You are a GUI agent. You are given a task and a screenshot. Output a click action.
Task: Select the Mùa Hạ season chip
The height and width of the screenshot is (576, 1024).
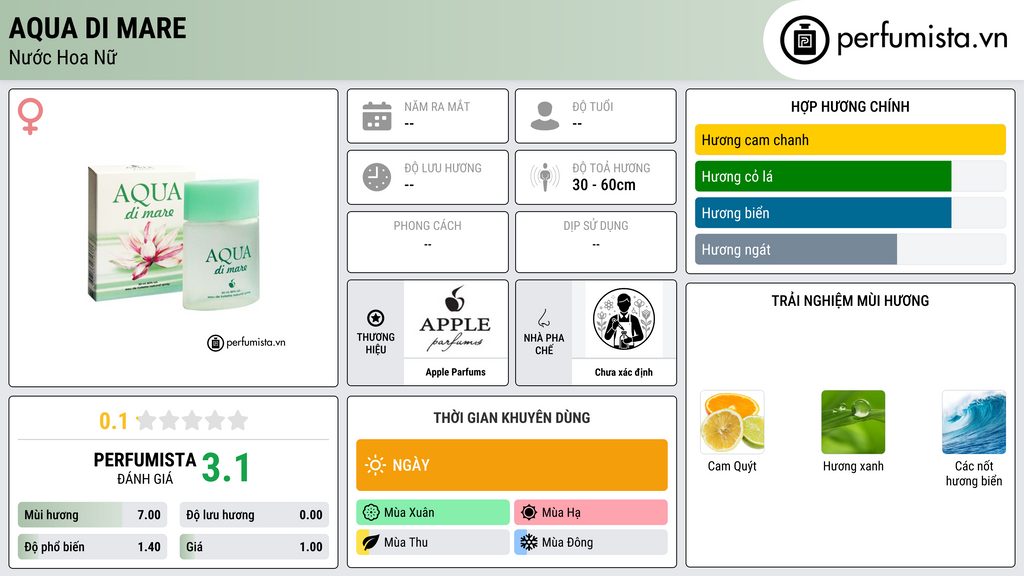tap(591, 513)
